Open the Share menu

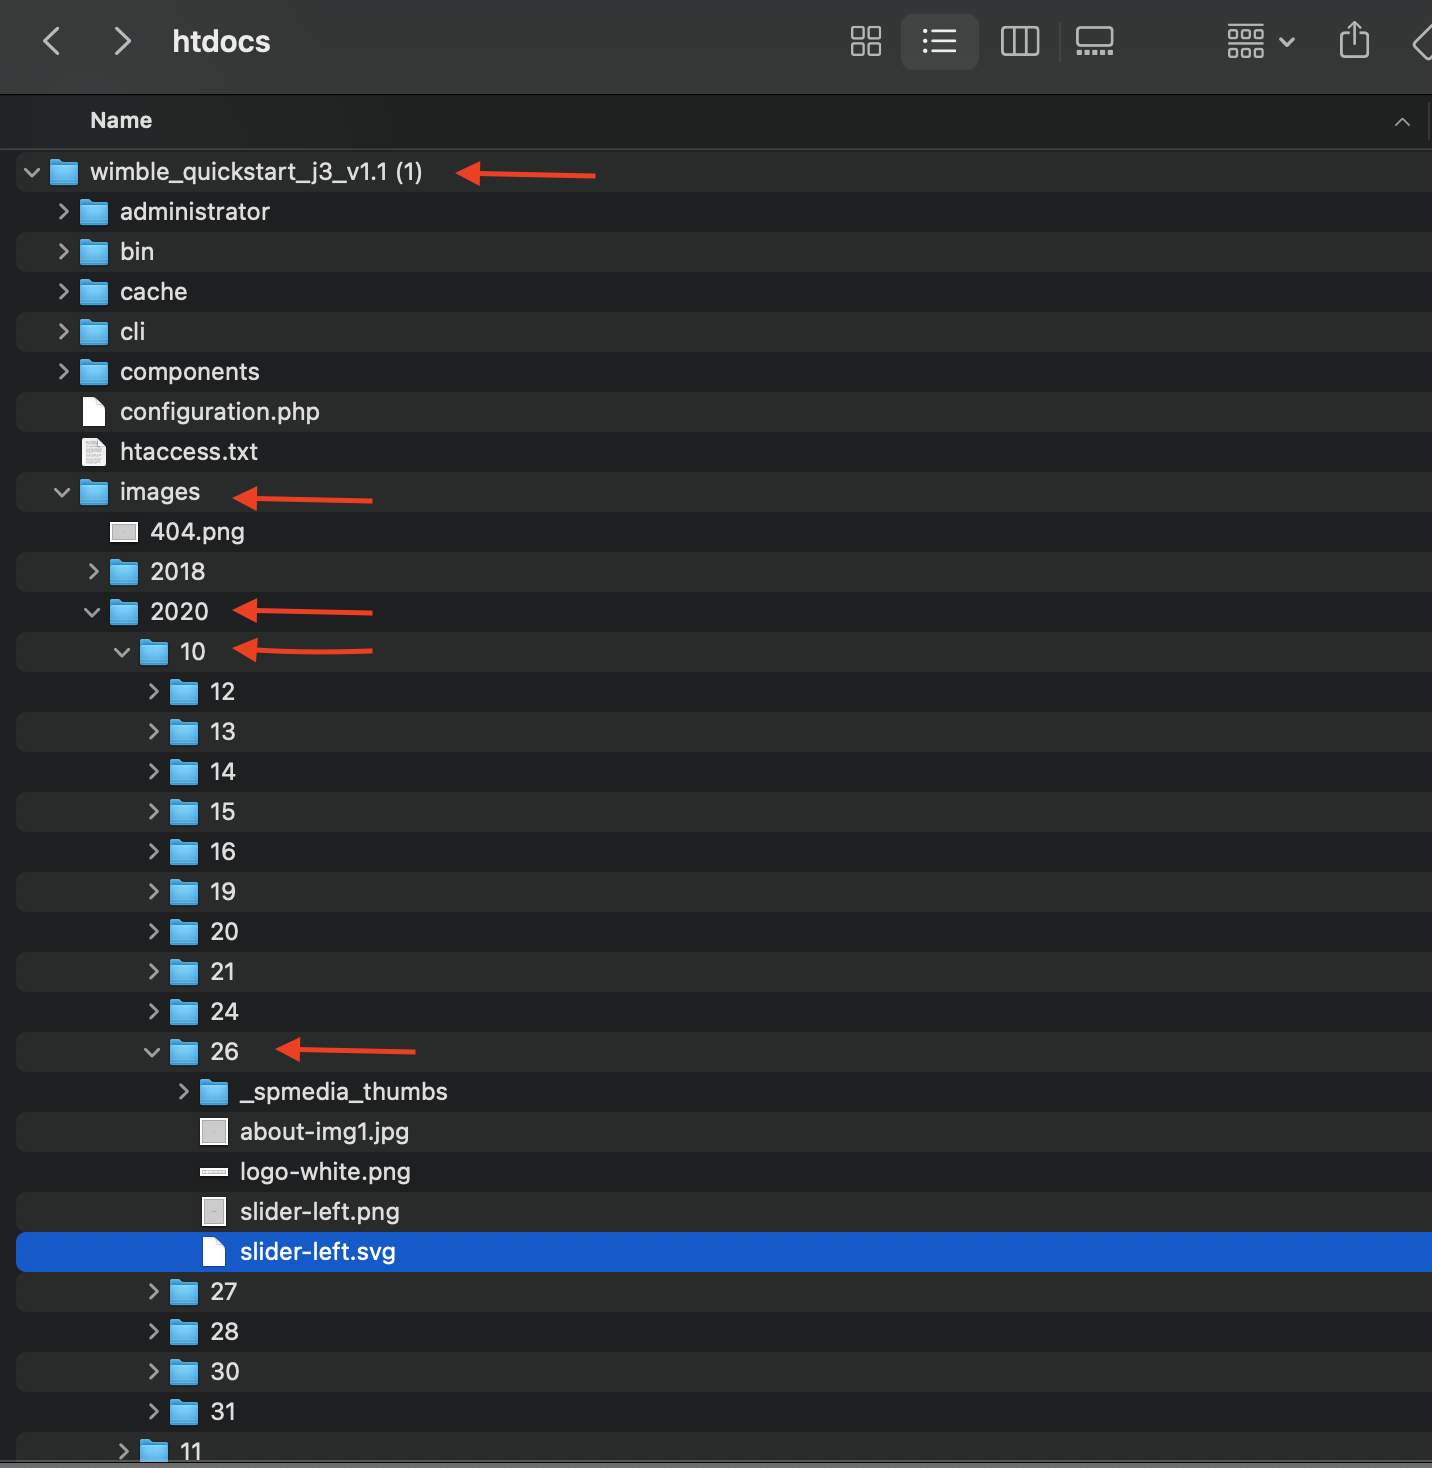pos(1353,41)
